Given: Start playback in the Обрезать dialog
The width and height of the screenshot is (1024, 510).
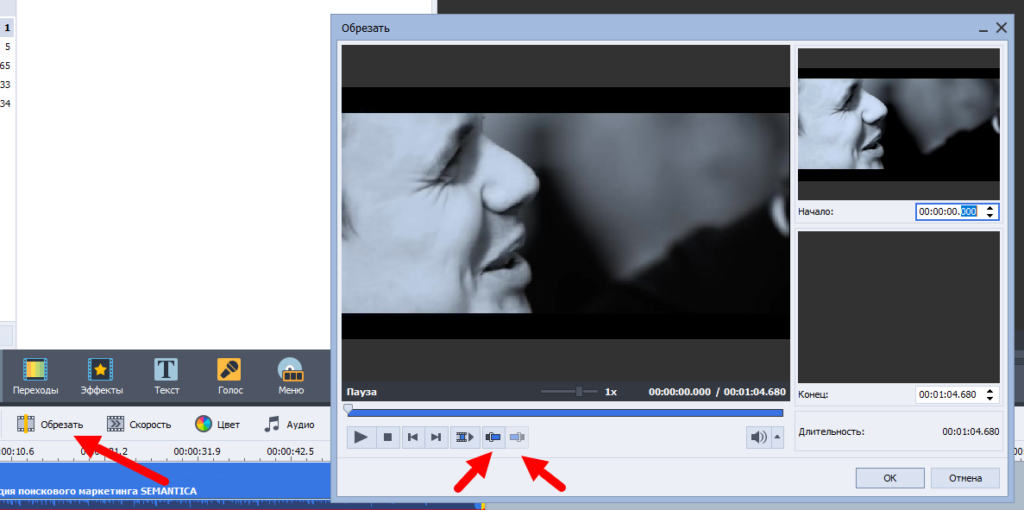Looking at the screenshot, I should click(x=360, y=438).
